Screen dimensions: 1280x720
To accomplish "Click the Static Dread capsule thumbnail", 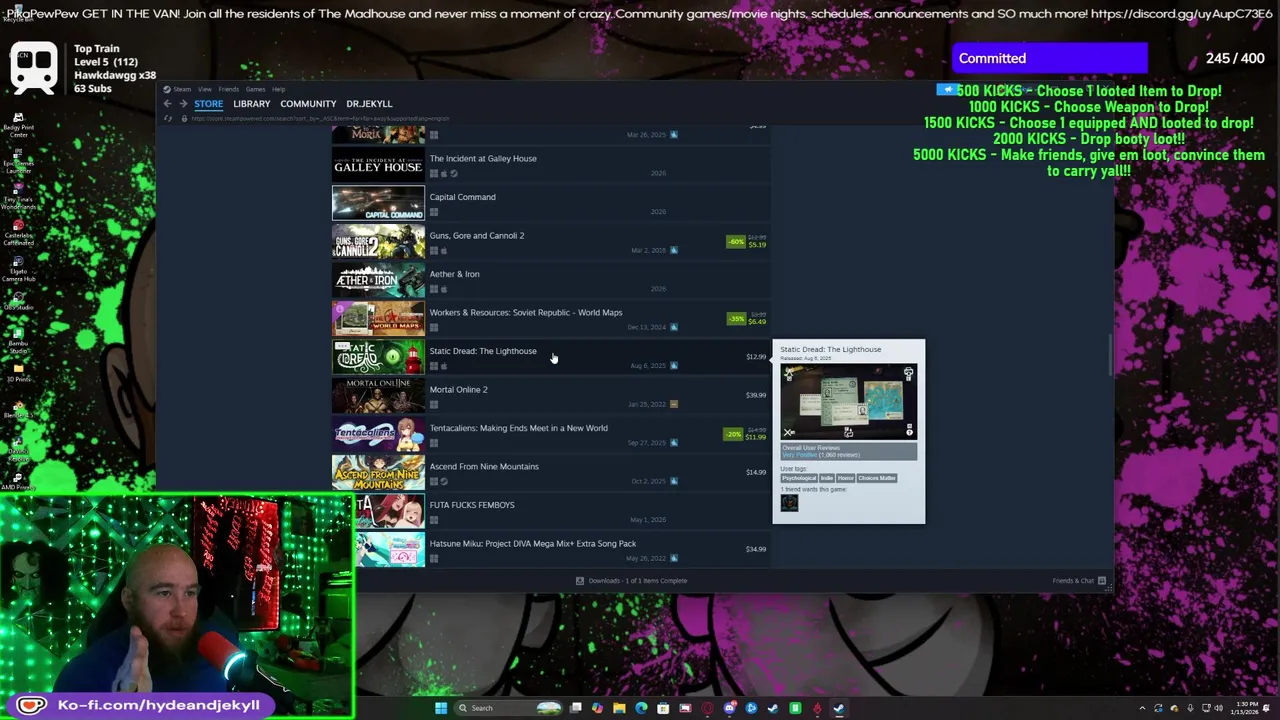I will (378, 357).
